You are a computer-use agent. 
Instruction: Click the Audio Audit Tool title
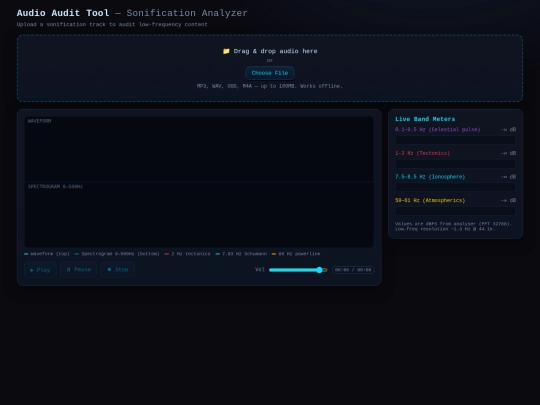(63, 13)
